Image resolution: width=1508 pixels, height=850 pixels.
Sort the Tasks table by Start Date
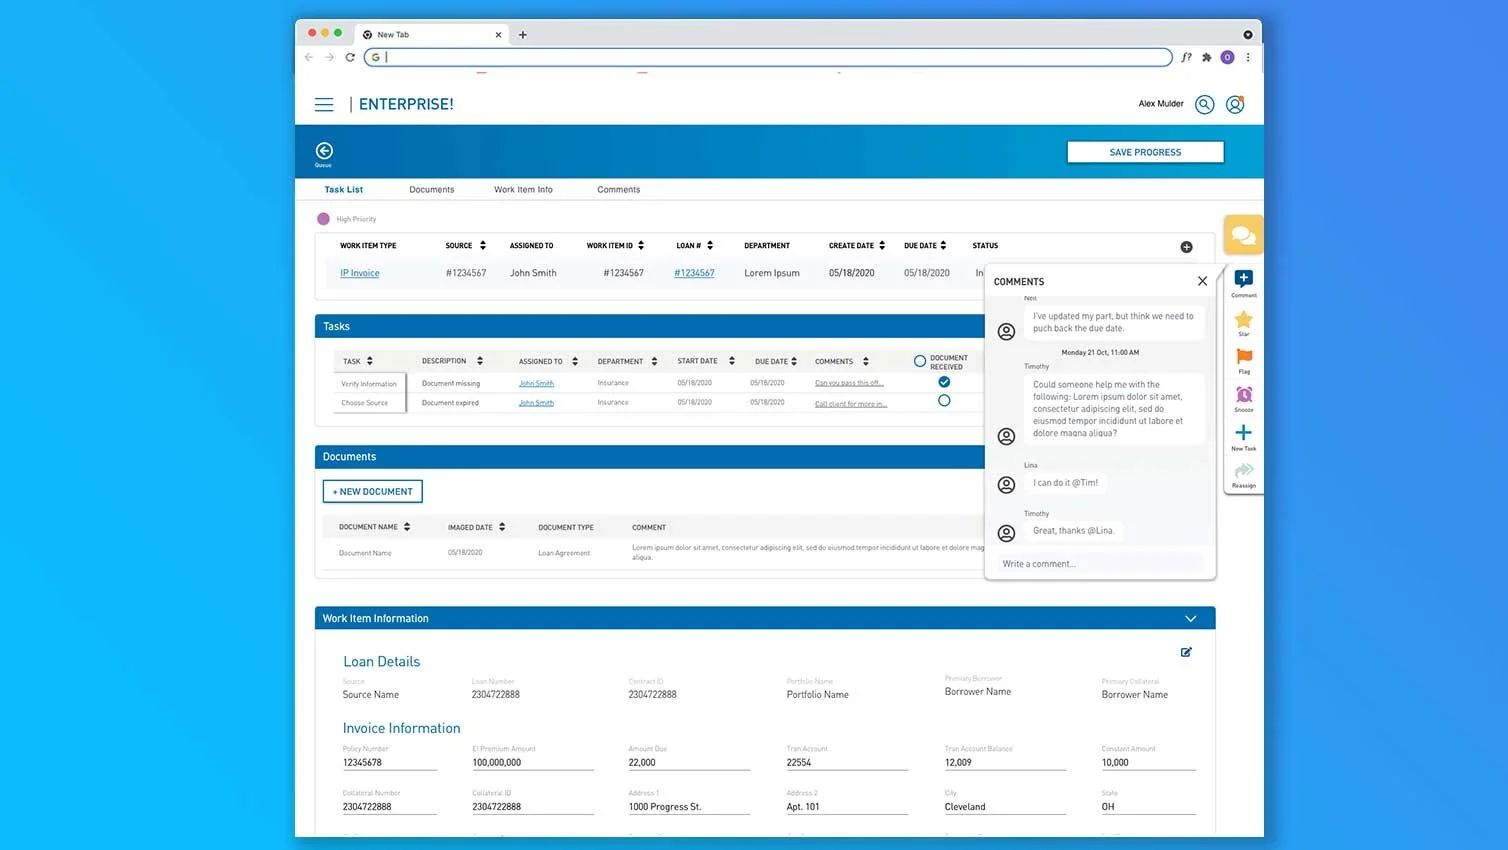732,361
